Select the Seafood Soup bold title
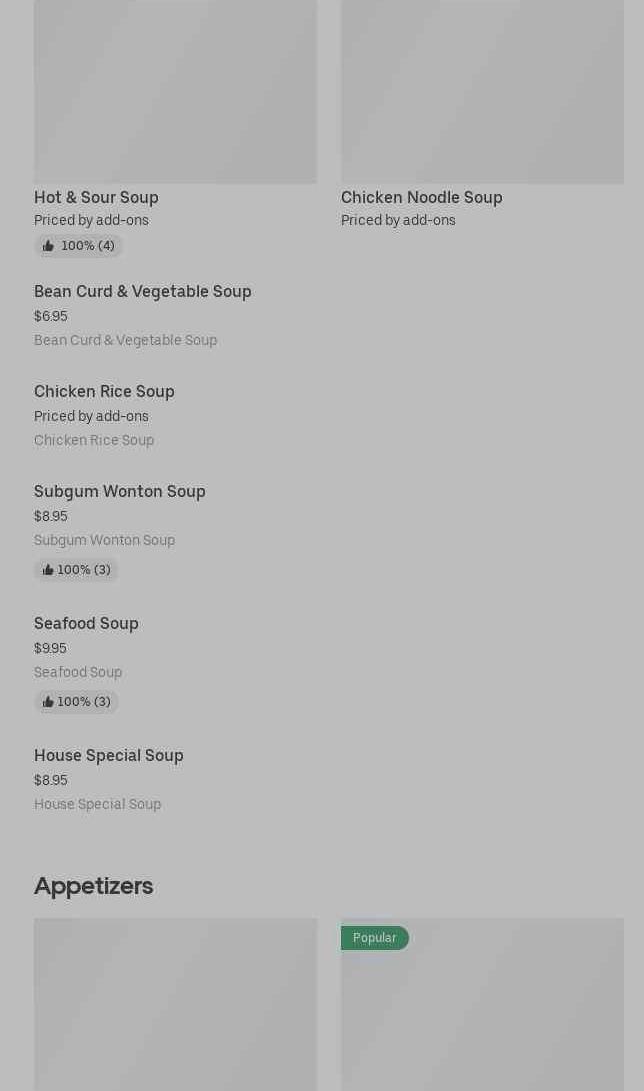The width and height of the screenshot is (644, 1091). click(x=86, y=623)
